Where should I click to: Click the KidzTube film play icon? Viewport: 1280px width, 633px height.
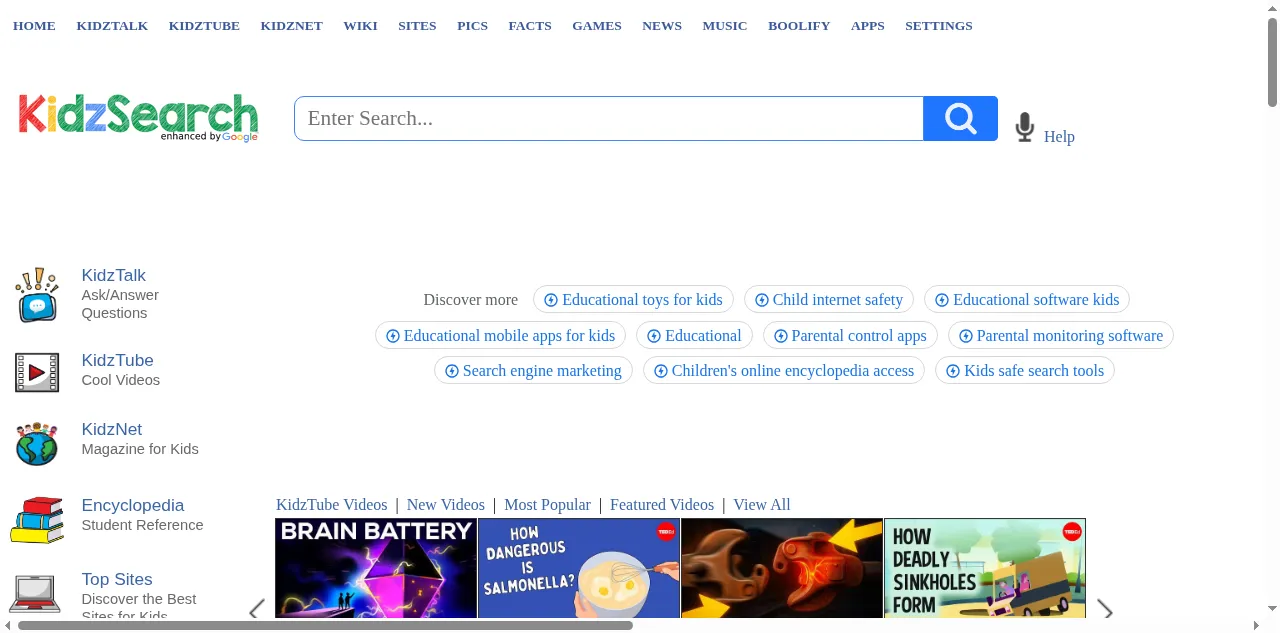pos(37,372)
